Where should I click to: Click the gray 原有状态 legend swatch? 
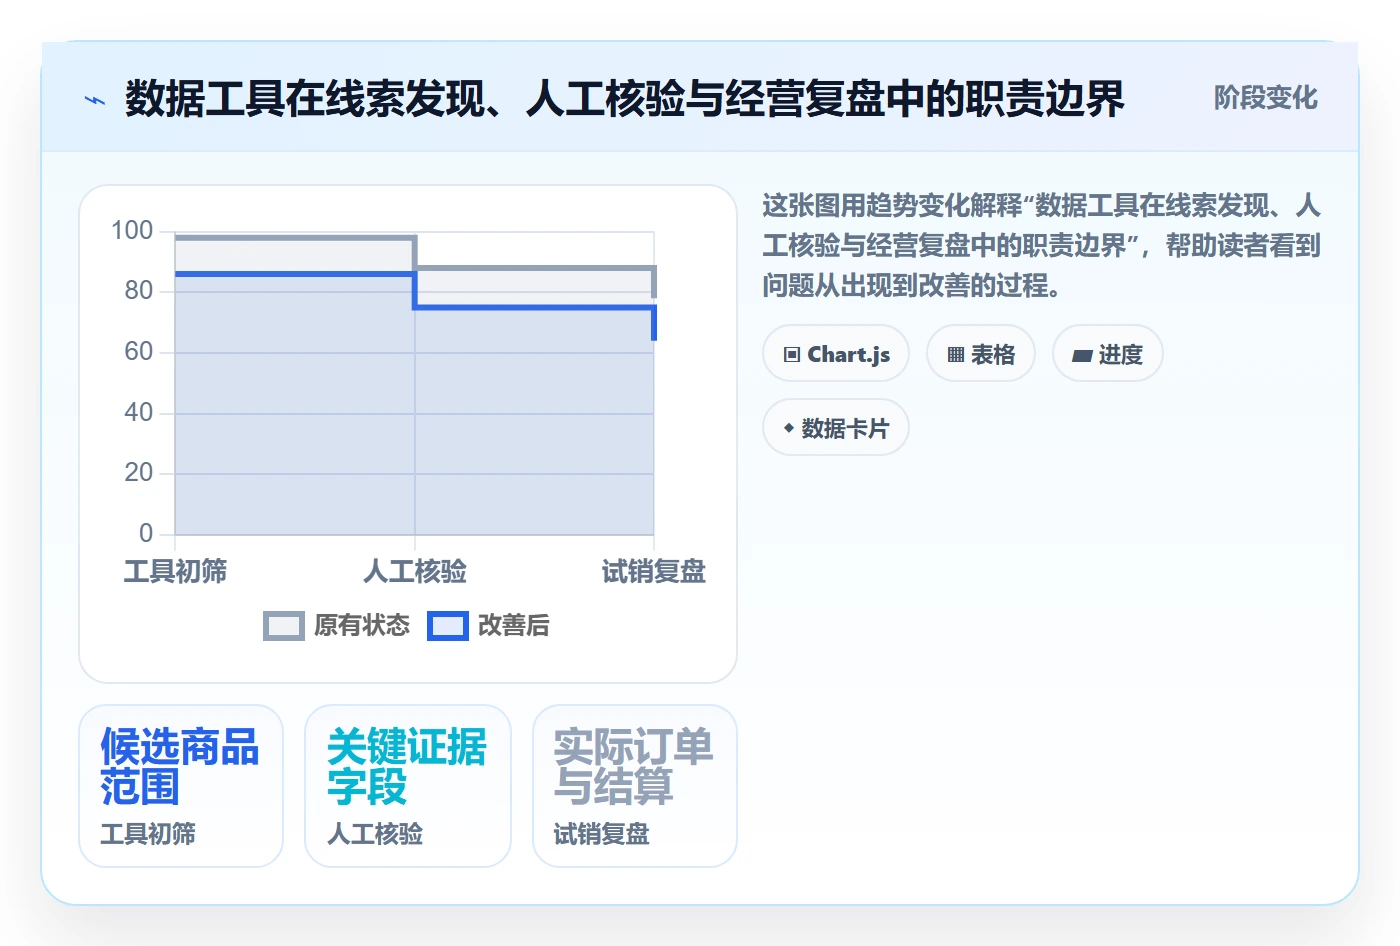[284, 626]
